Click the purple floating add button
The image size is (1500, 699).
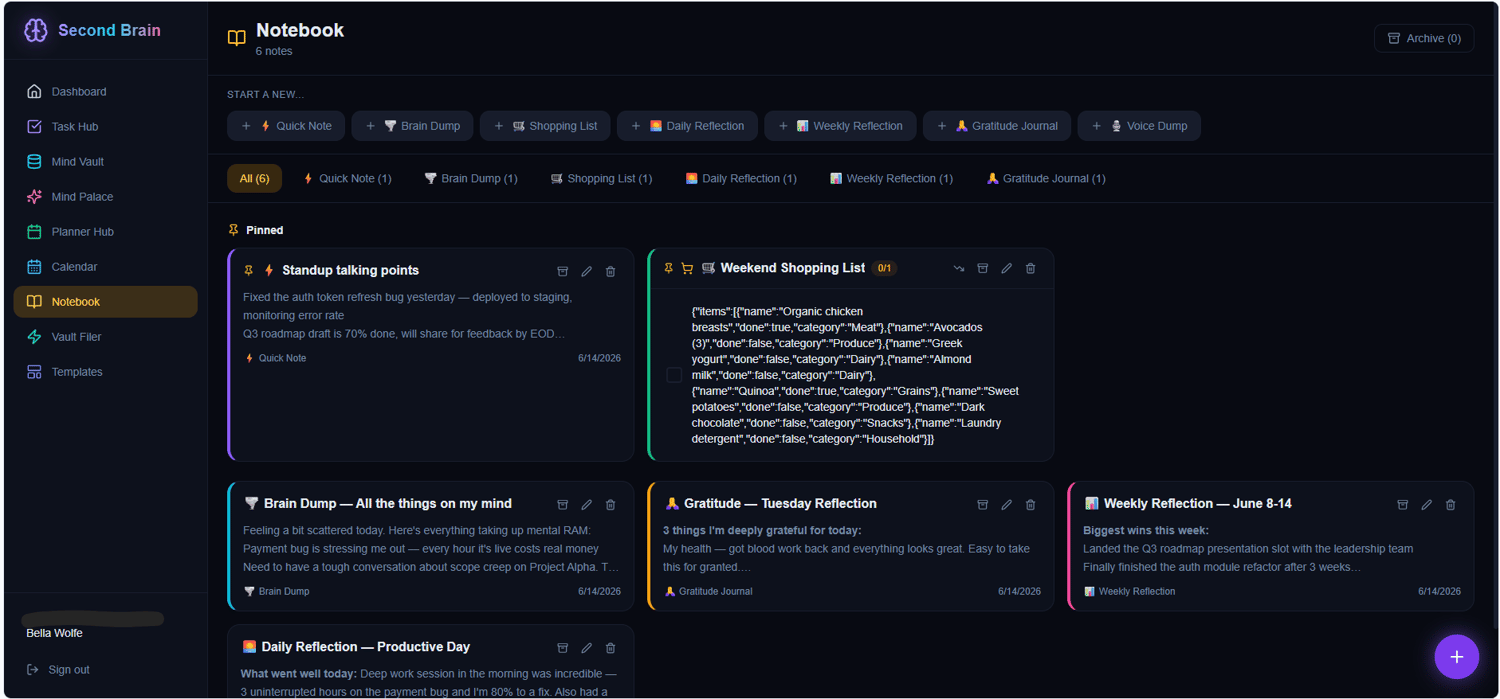[1456, 657]
